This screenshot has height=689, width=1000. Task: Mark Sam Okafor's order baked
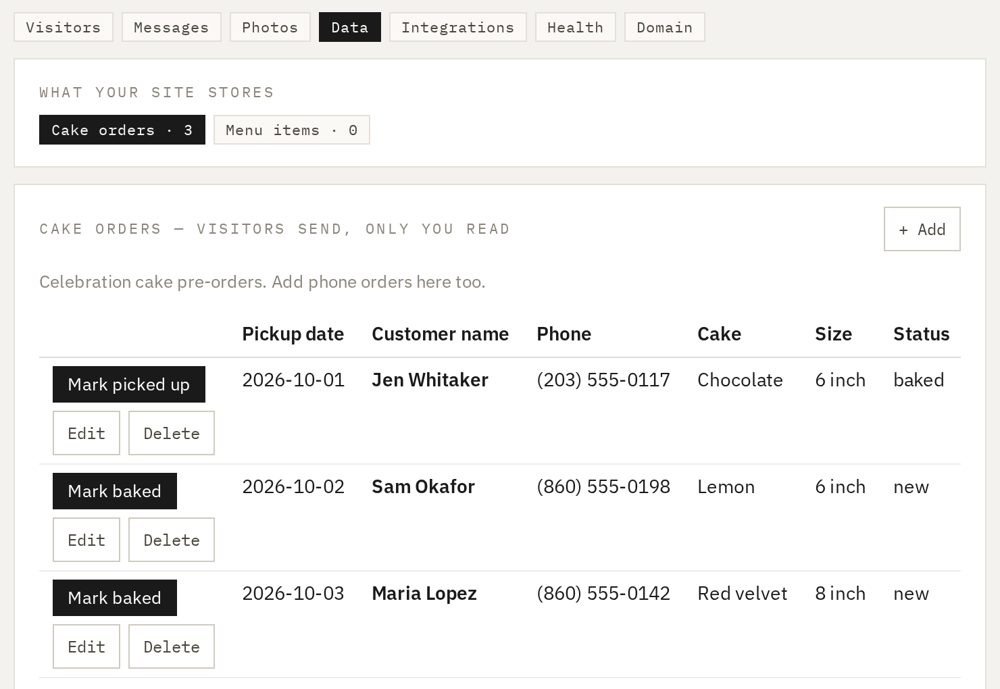[x=115, y=491]
